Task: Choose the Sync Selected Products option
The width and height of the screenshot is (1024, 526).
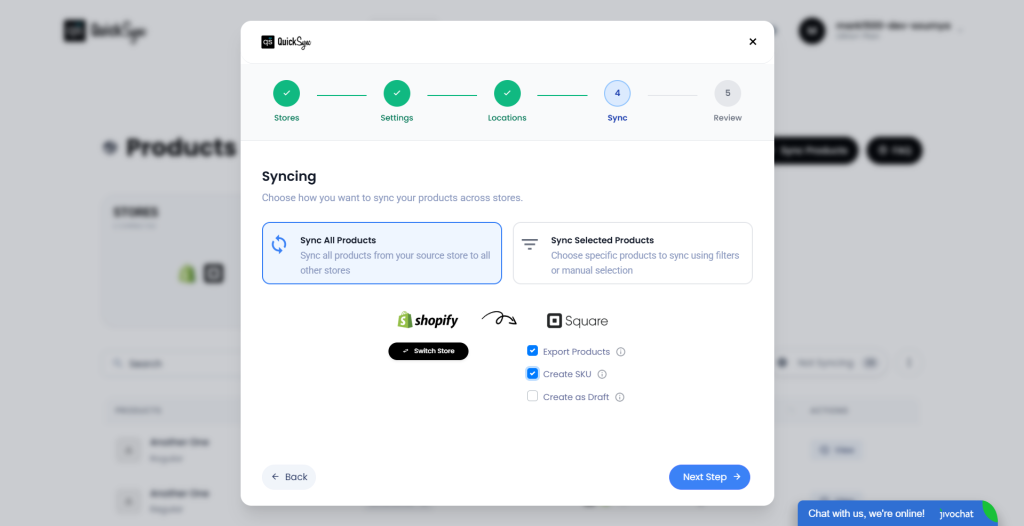Action: click(x=633, y=253)
